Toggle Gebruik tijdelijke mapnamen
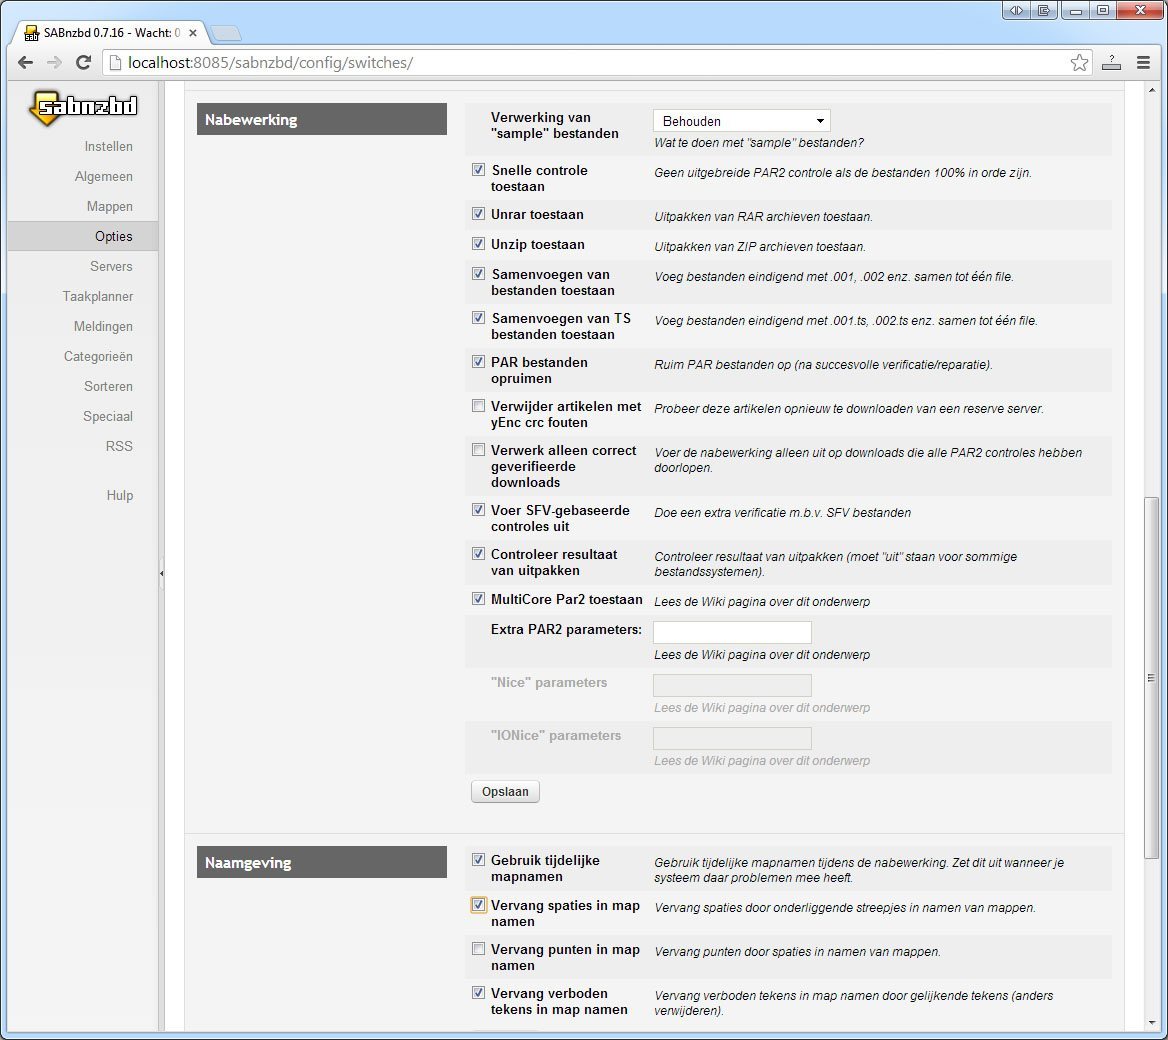The image size is (1168, 1040). 478,860
